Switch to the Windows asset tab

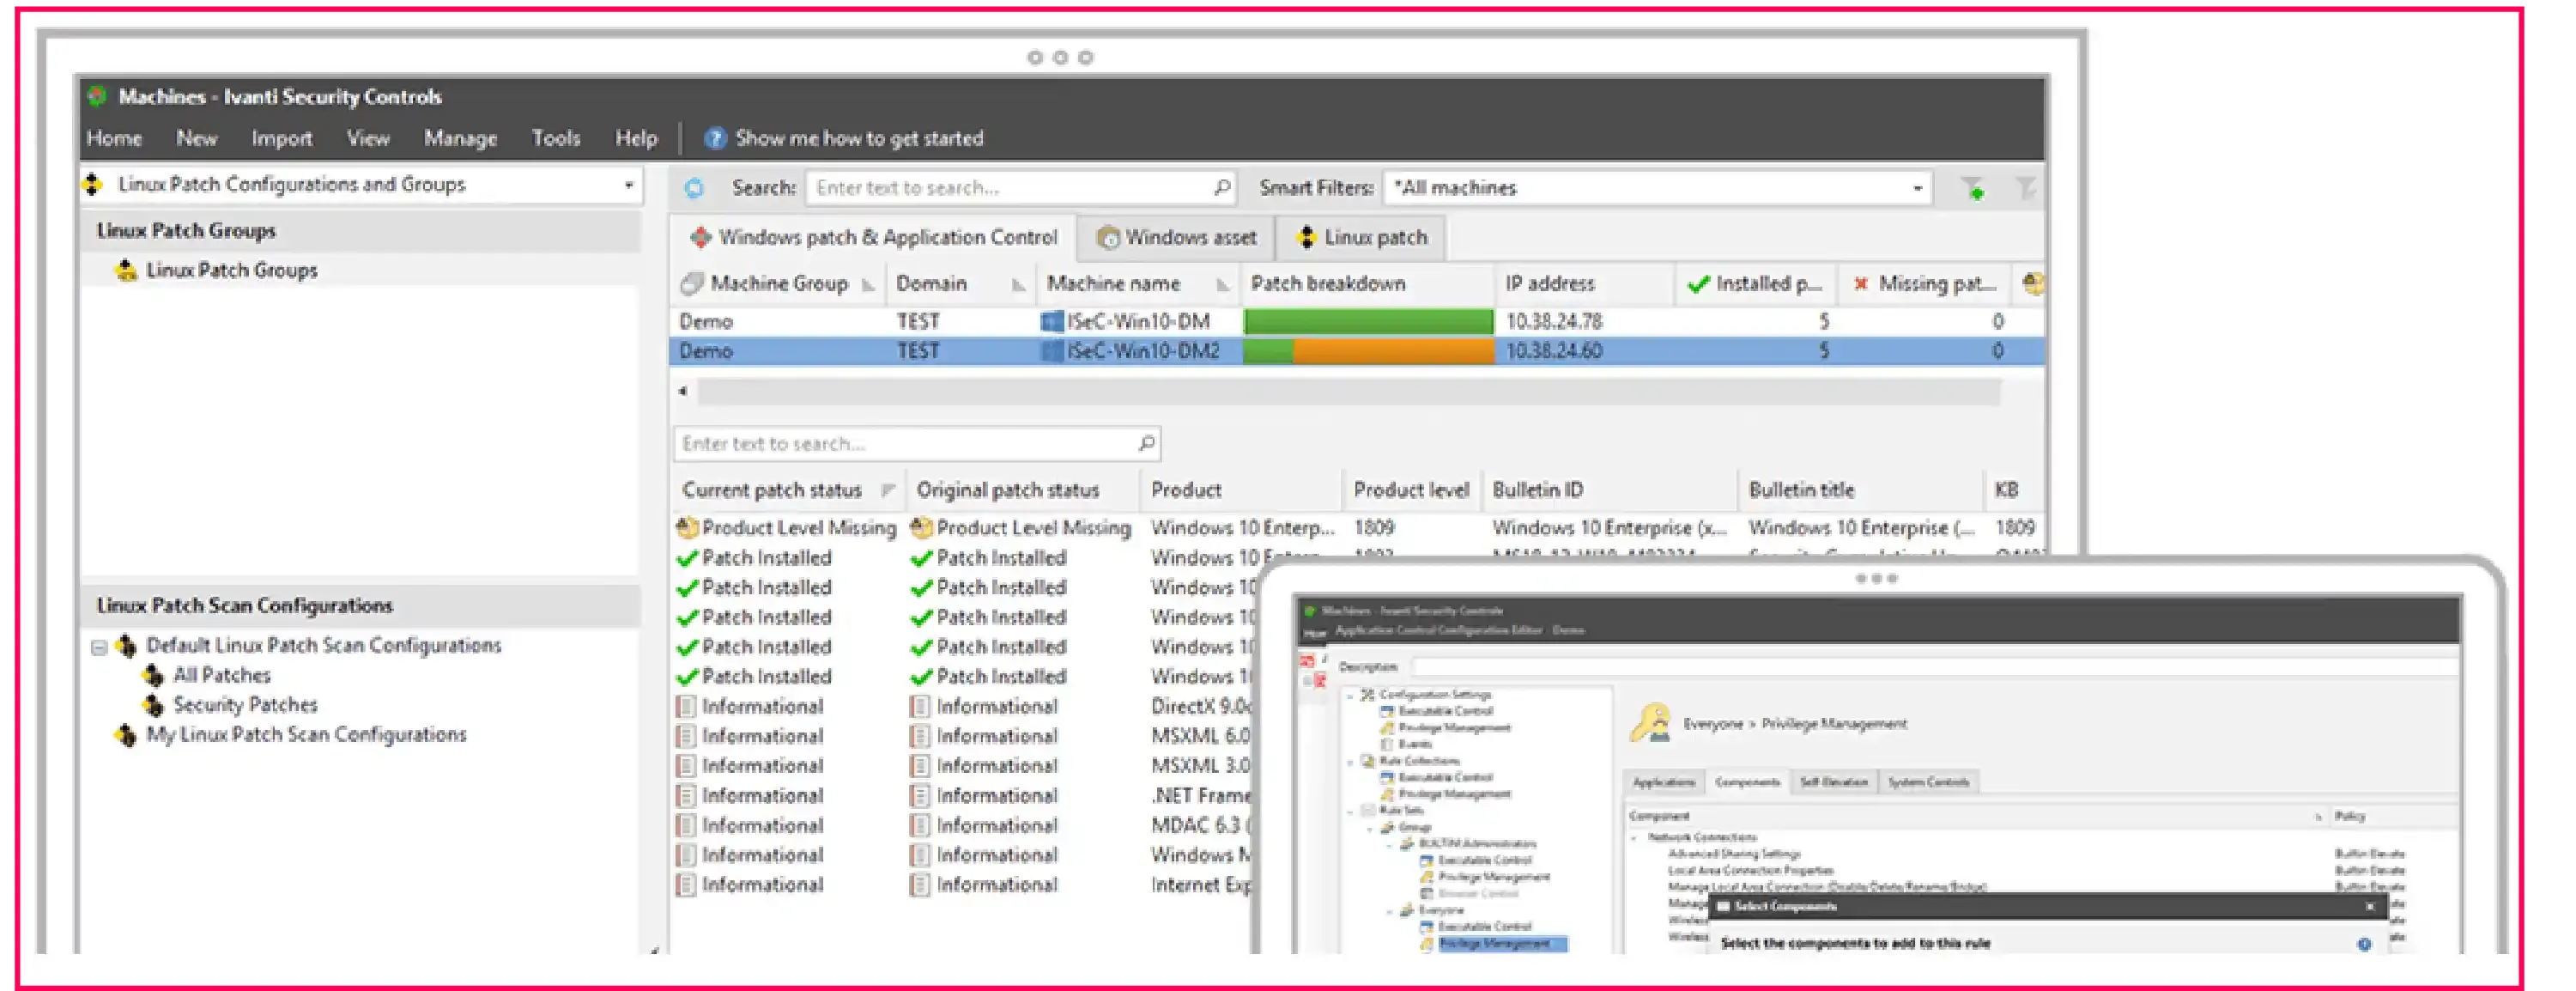tap(1176, 238)
